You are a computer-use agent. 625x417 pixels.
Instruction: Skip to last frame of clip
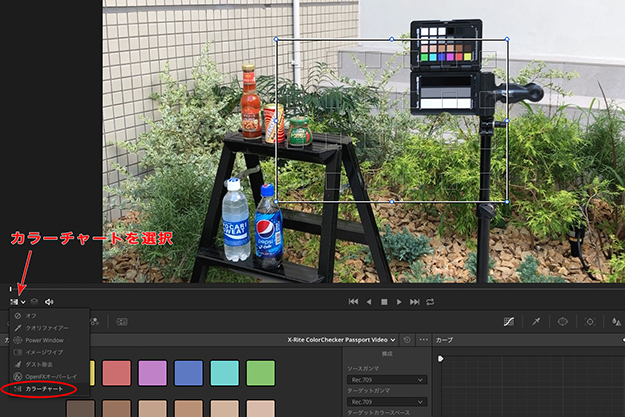(415, 301)
